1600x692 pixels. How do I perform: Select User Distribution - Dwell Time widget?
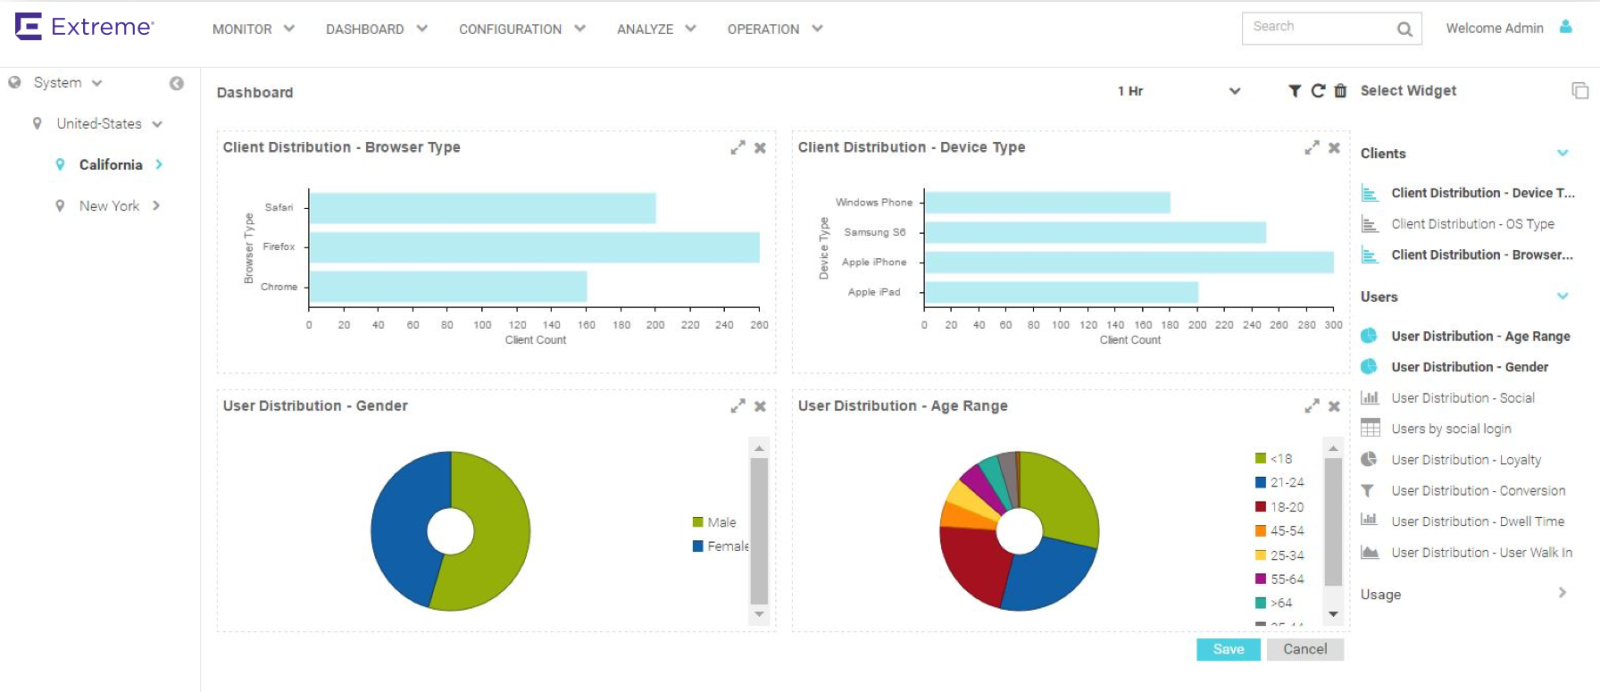[1477, 521]
